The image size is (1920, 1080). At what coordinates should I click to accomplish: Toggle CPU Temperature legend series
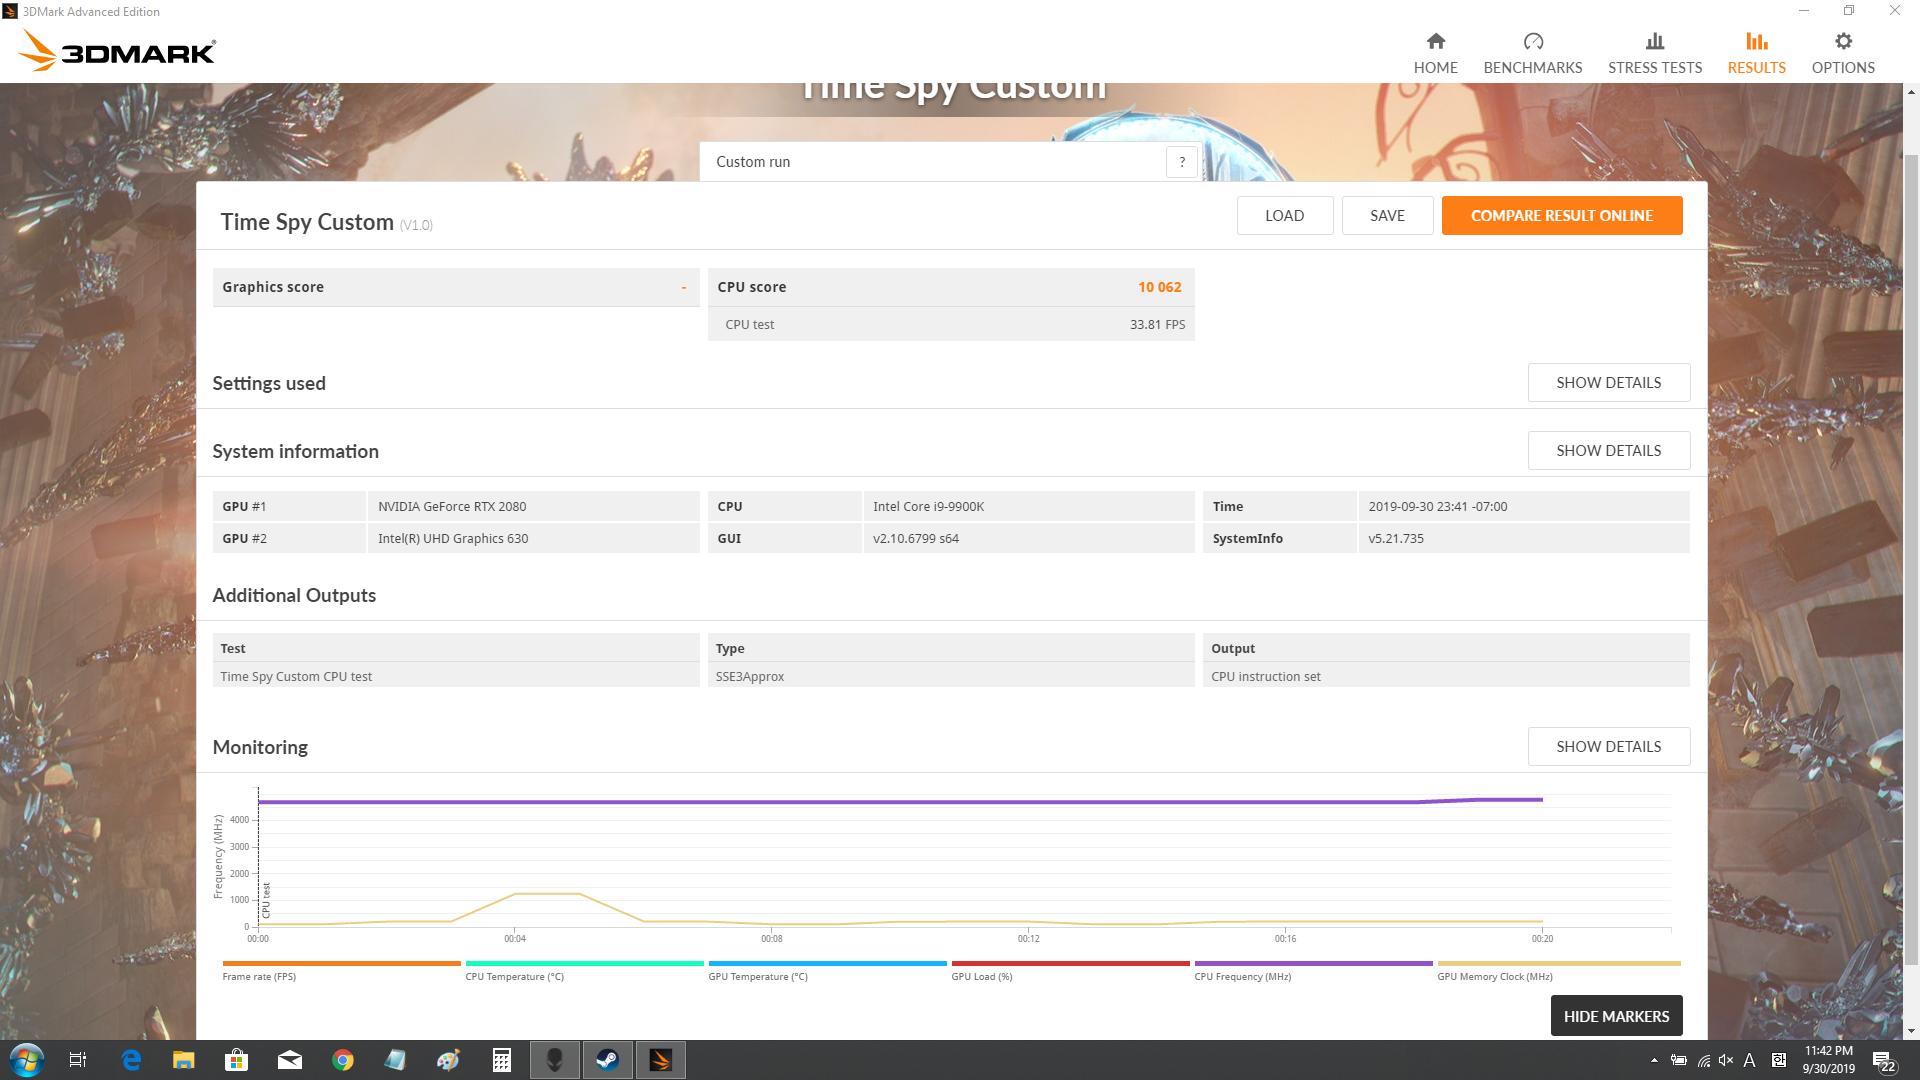click(x=584, y=971)
